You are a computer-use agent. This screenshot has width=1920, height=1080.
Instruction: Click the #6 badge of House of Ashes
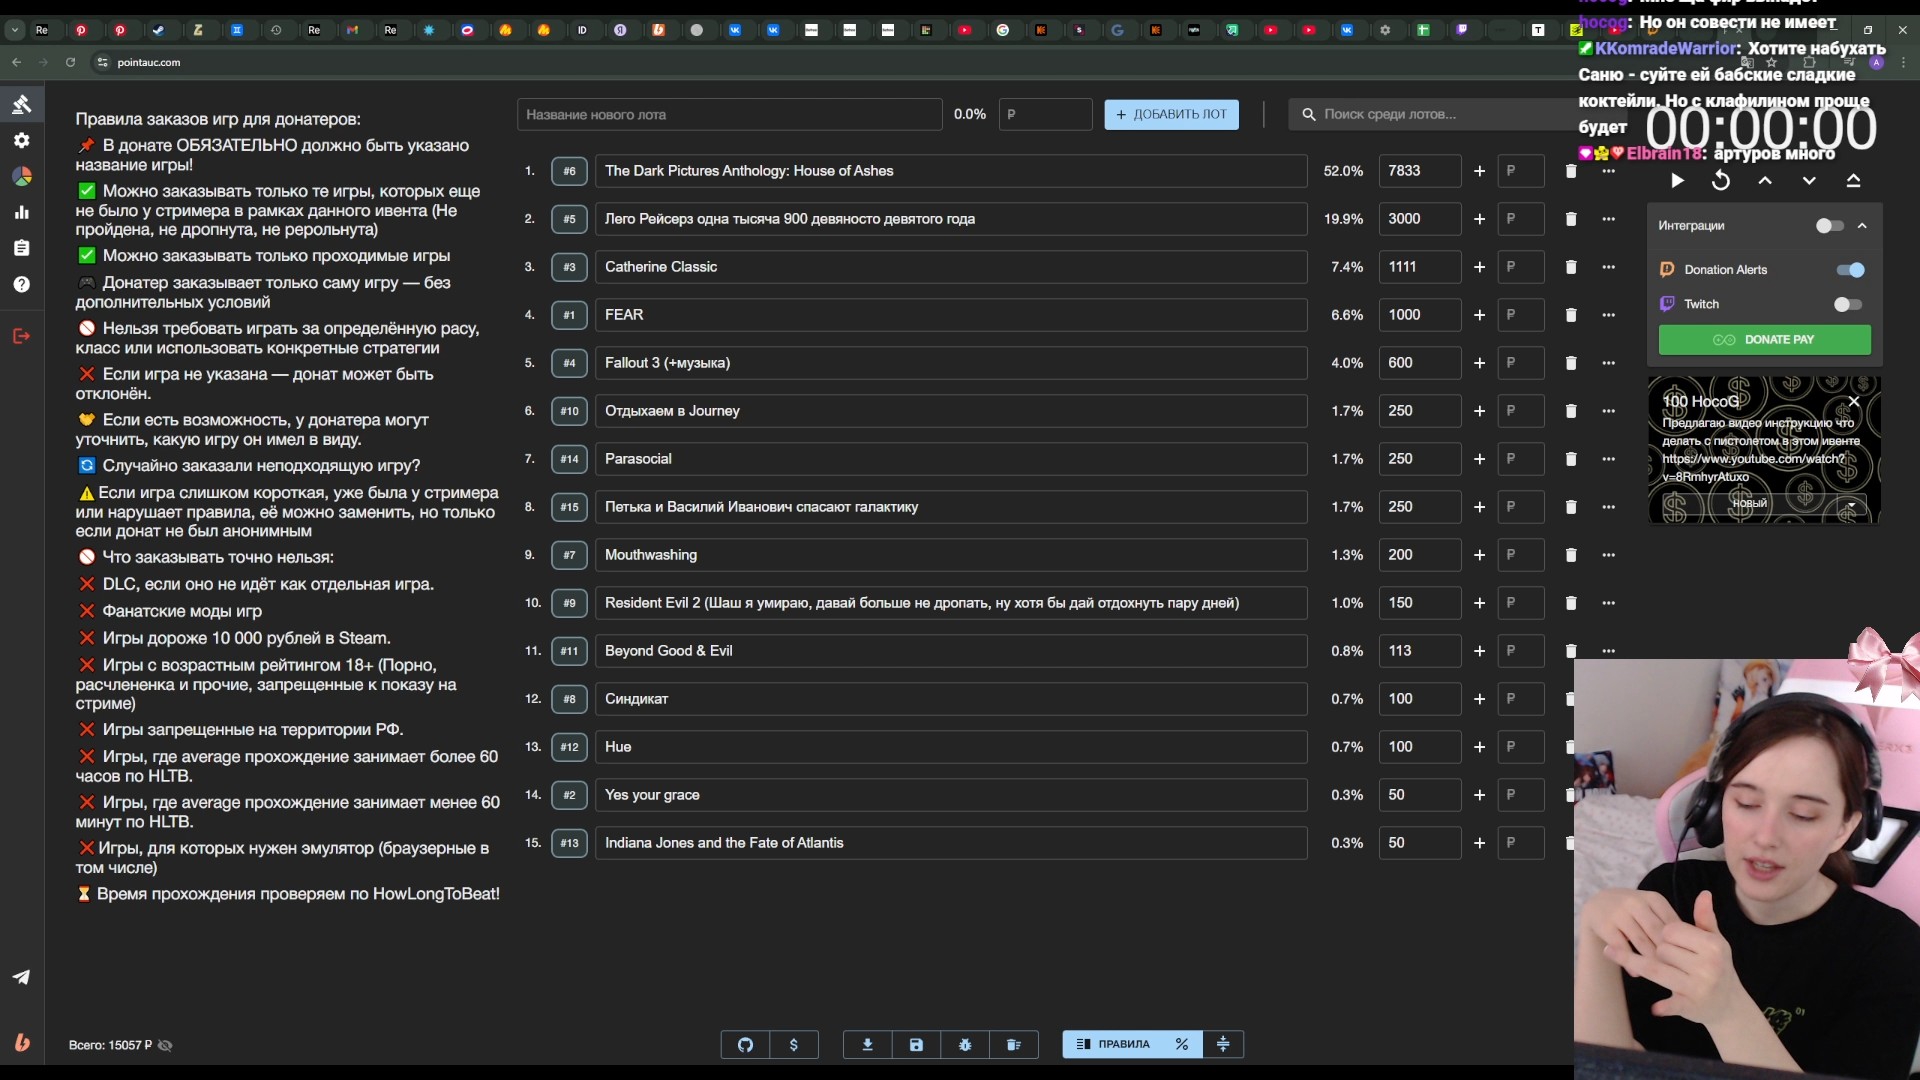click(x=569, y=171)
